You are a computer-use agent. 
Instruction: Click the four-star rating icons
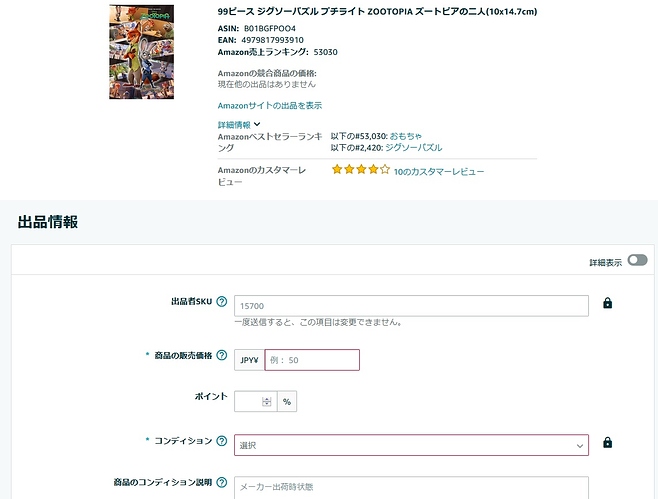point(360,170)
